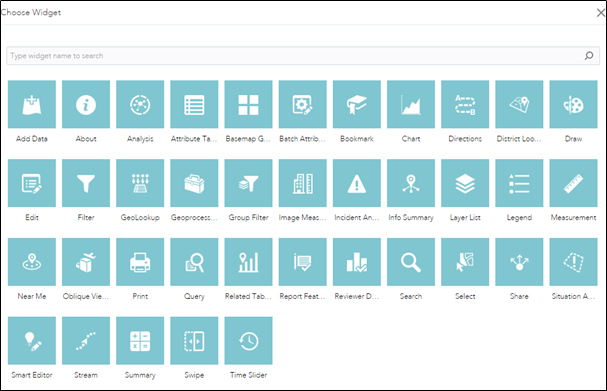607x391 pixels.
Task: Choose the Directions widget
Action: click(x=465, y=104)
